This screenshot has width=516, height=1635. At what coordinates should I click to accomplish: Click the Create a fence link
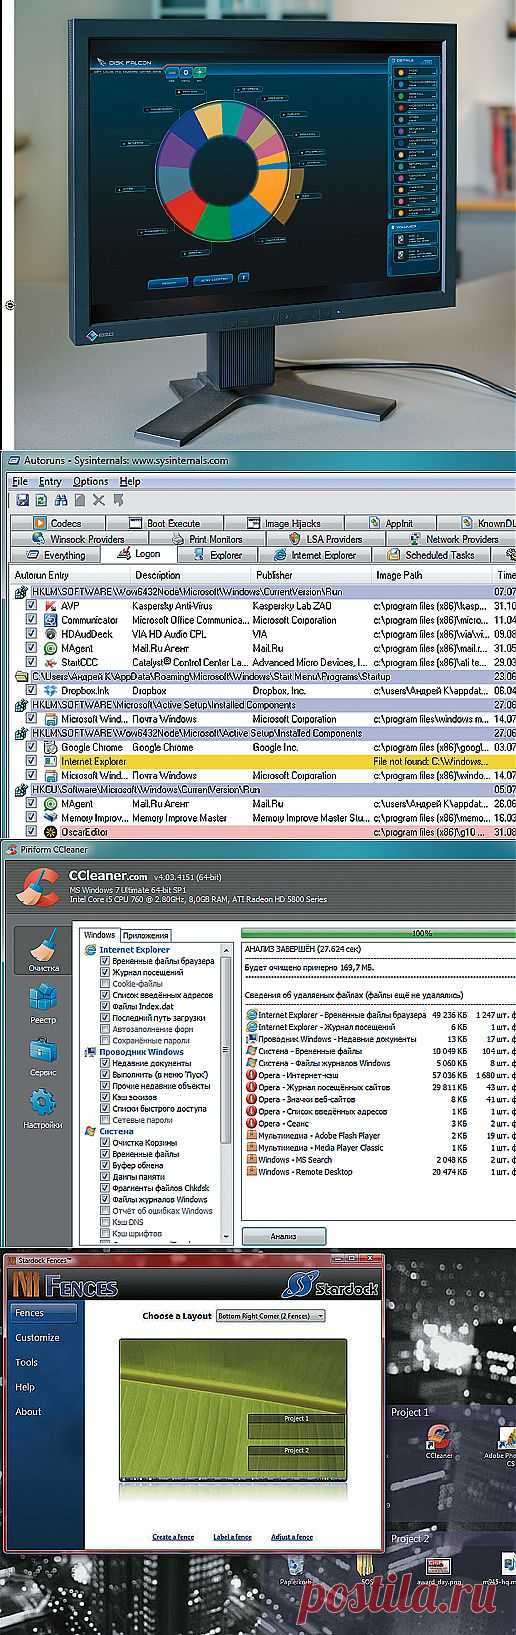point(173,1537)
